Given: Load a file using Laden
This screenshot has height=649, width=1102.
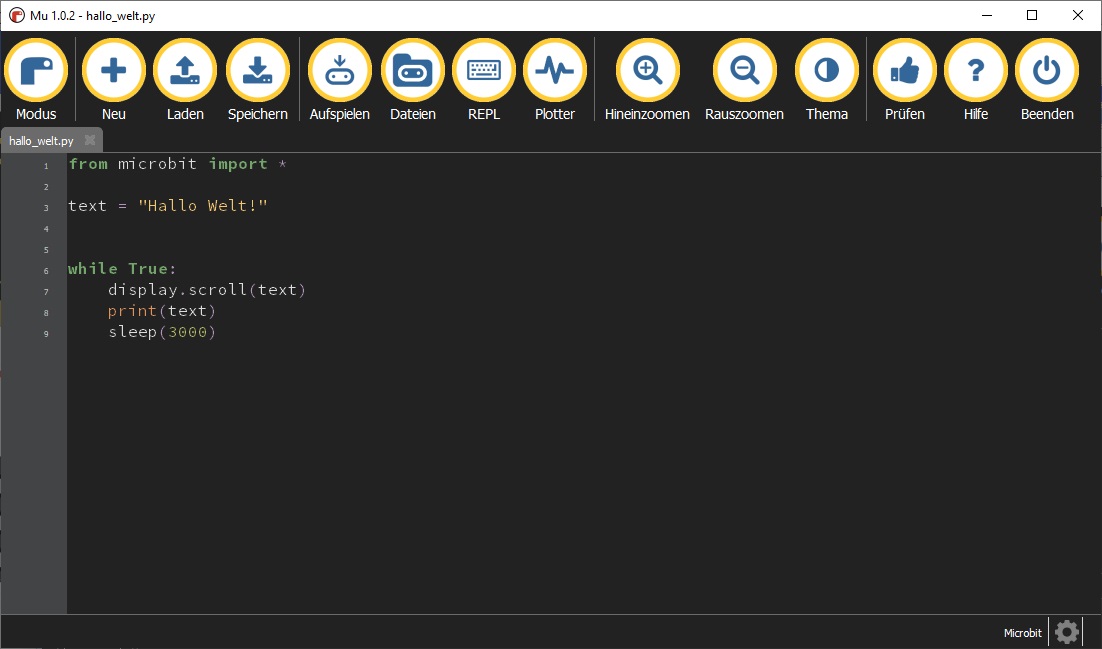Looking at the screenshot, I should click(x=185, y=80).
